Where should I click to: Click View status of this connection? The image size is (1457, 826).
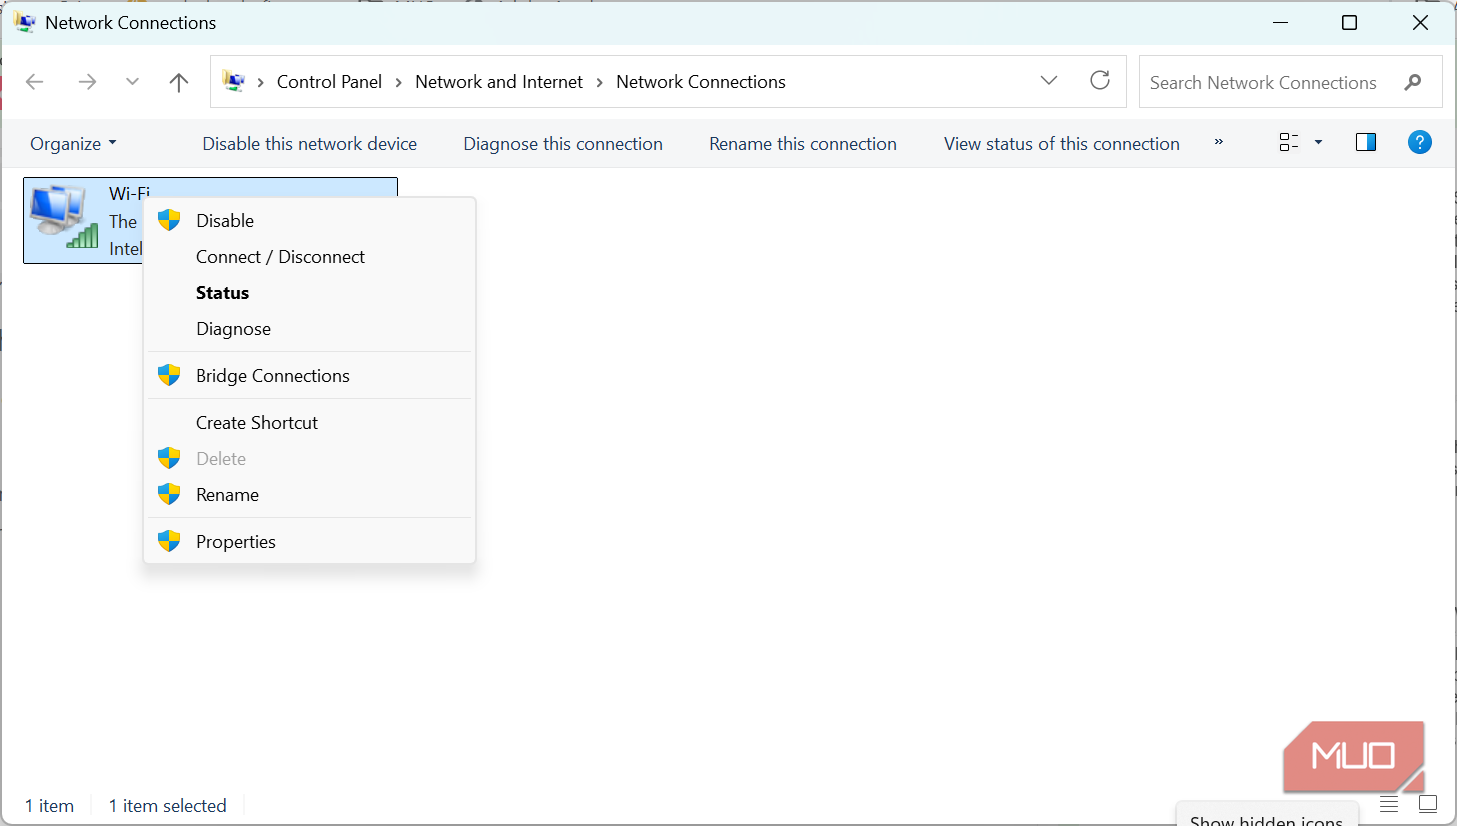coord(1062,143)
